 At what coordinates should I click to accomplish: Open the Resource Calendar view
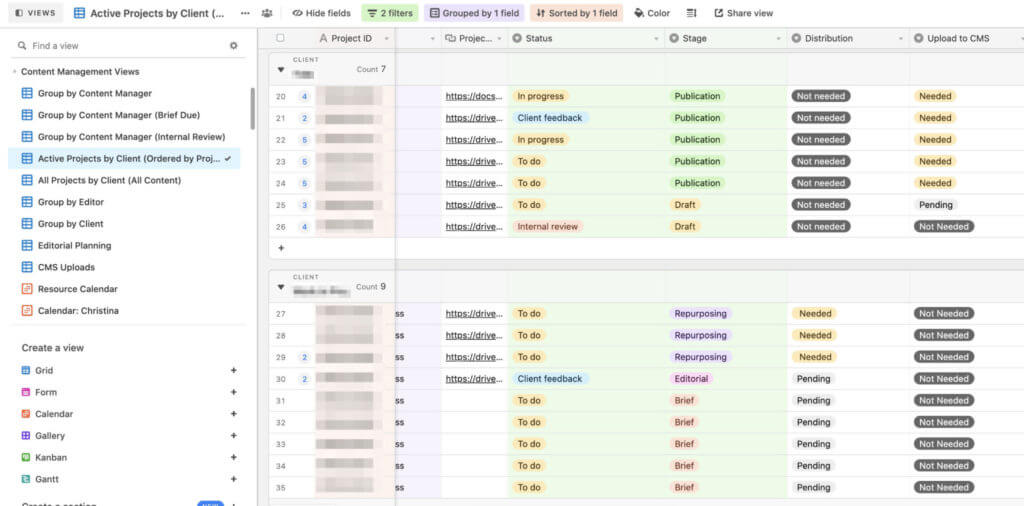77,289
